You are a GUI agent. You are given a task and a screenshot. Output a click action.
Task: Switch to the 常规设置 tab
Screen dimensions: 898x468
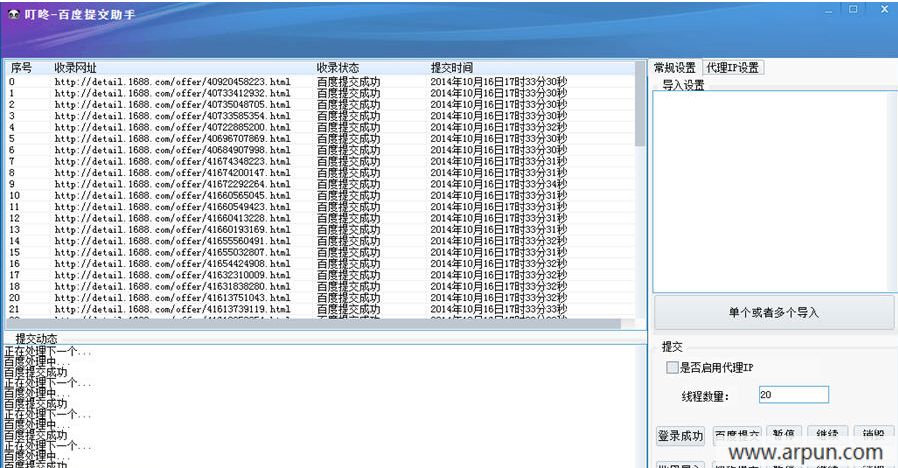click(674, 67)
